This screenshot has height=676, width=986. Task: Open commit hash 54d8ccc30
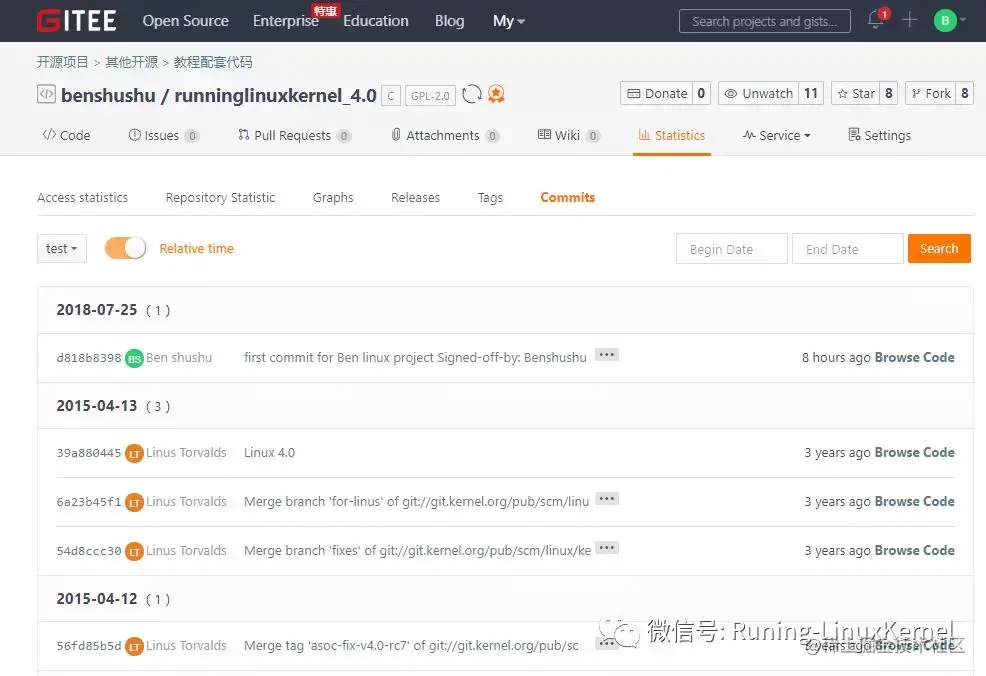coord(89,551)
